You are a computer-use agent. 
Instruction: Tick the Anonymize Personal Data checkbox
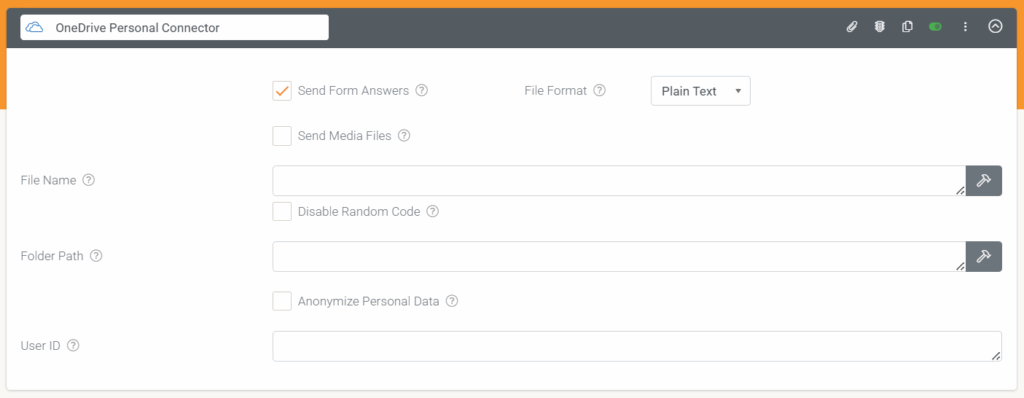click(282, 301)
